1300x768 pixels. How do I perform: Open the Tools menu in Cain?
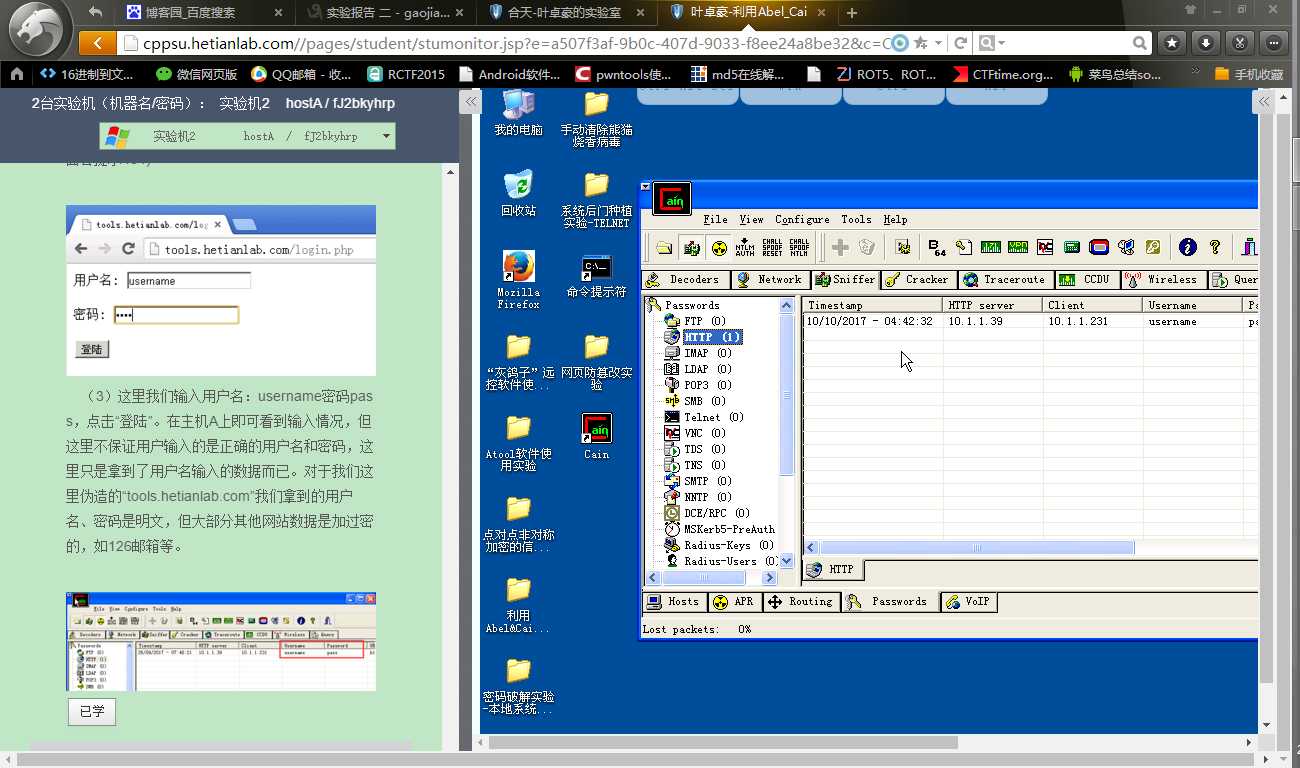pyautogui.click(x=856, y=219)
